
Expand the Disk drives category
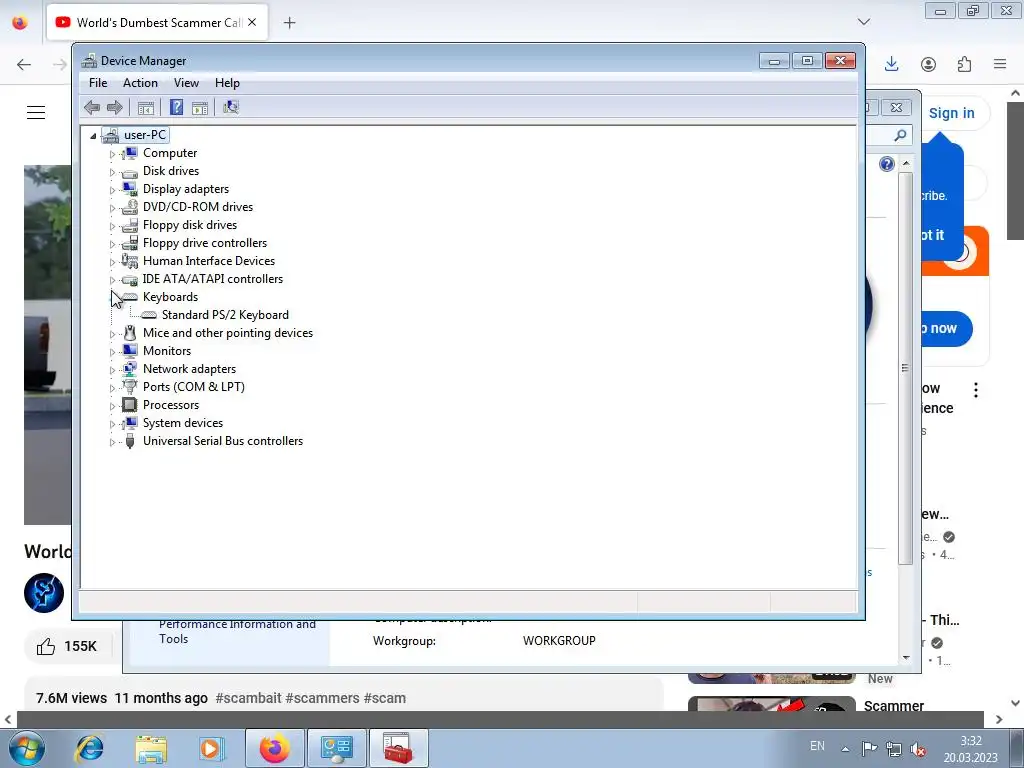112,172
